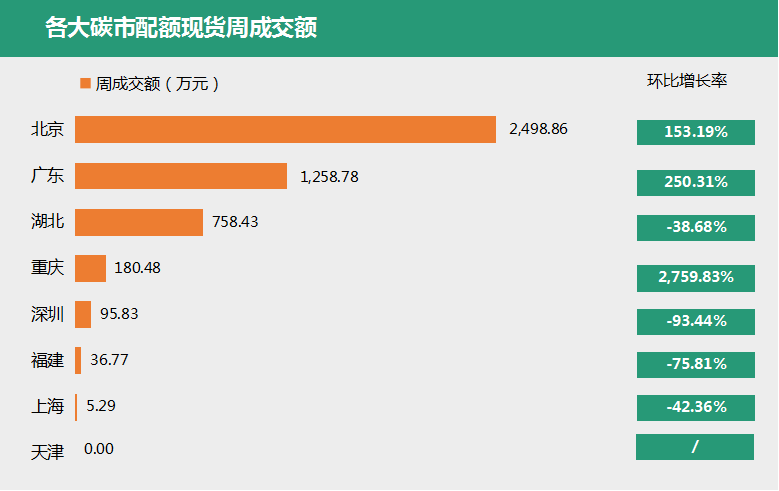The width and height of the screenshot is (779, 491).
Task: Click the 湖北 bar in the chart
Action: [x=139, y=222]
